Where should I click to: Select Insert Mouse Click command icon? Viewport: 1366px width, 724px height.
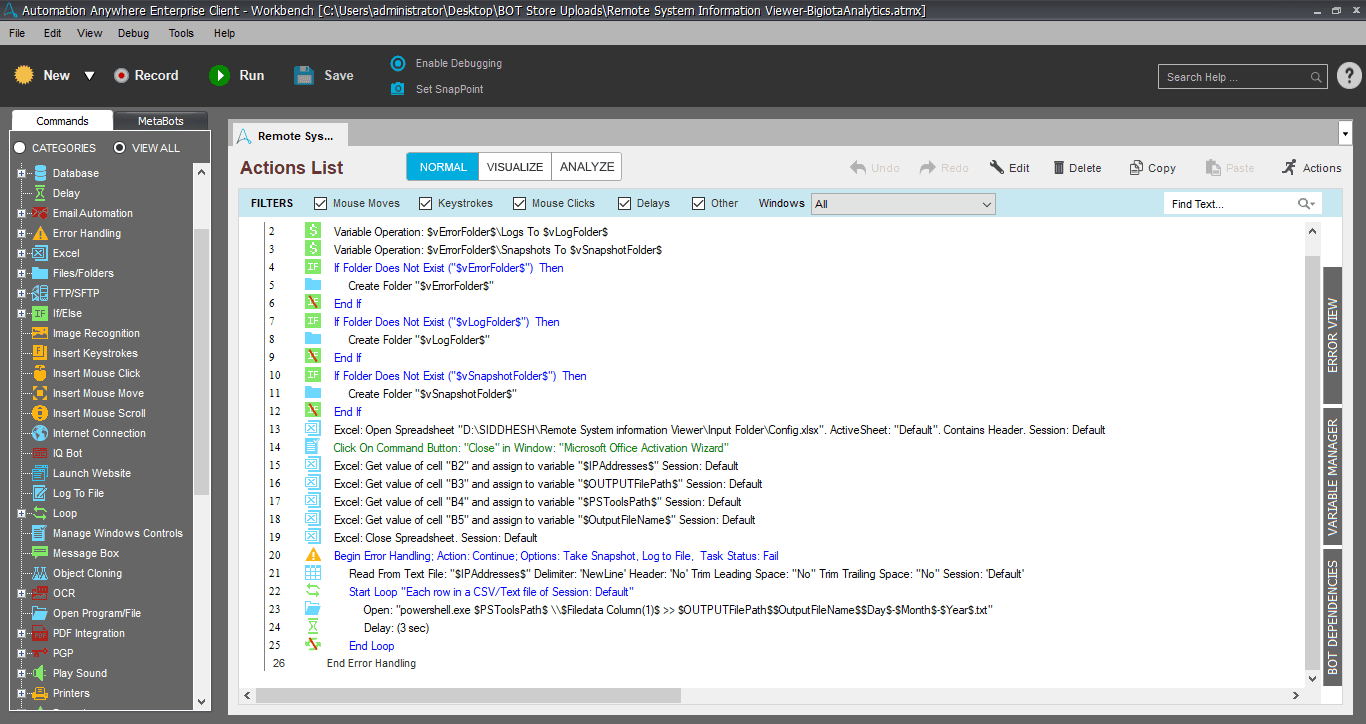(x=40, y=373)
